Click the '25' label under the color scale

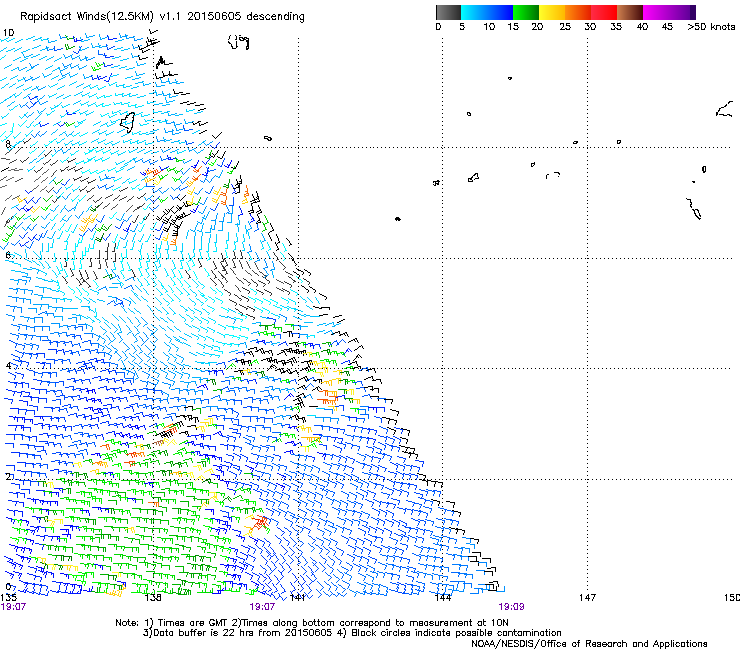click(565, 27)
